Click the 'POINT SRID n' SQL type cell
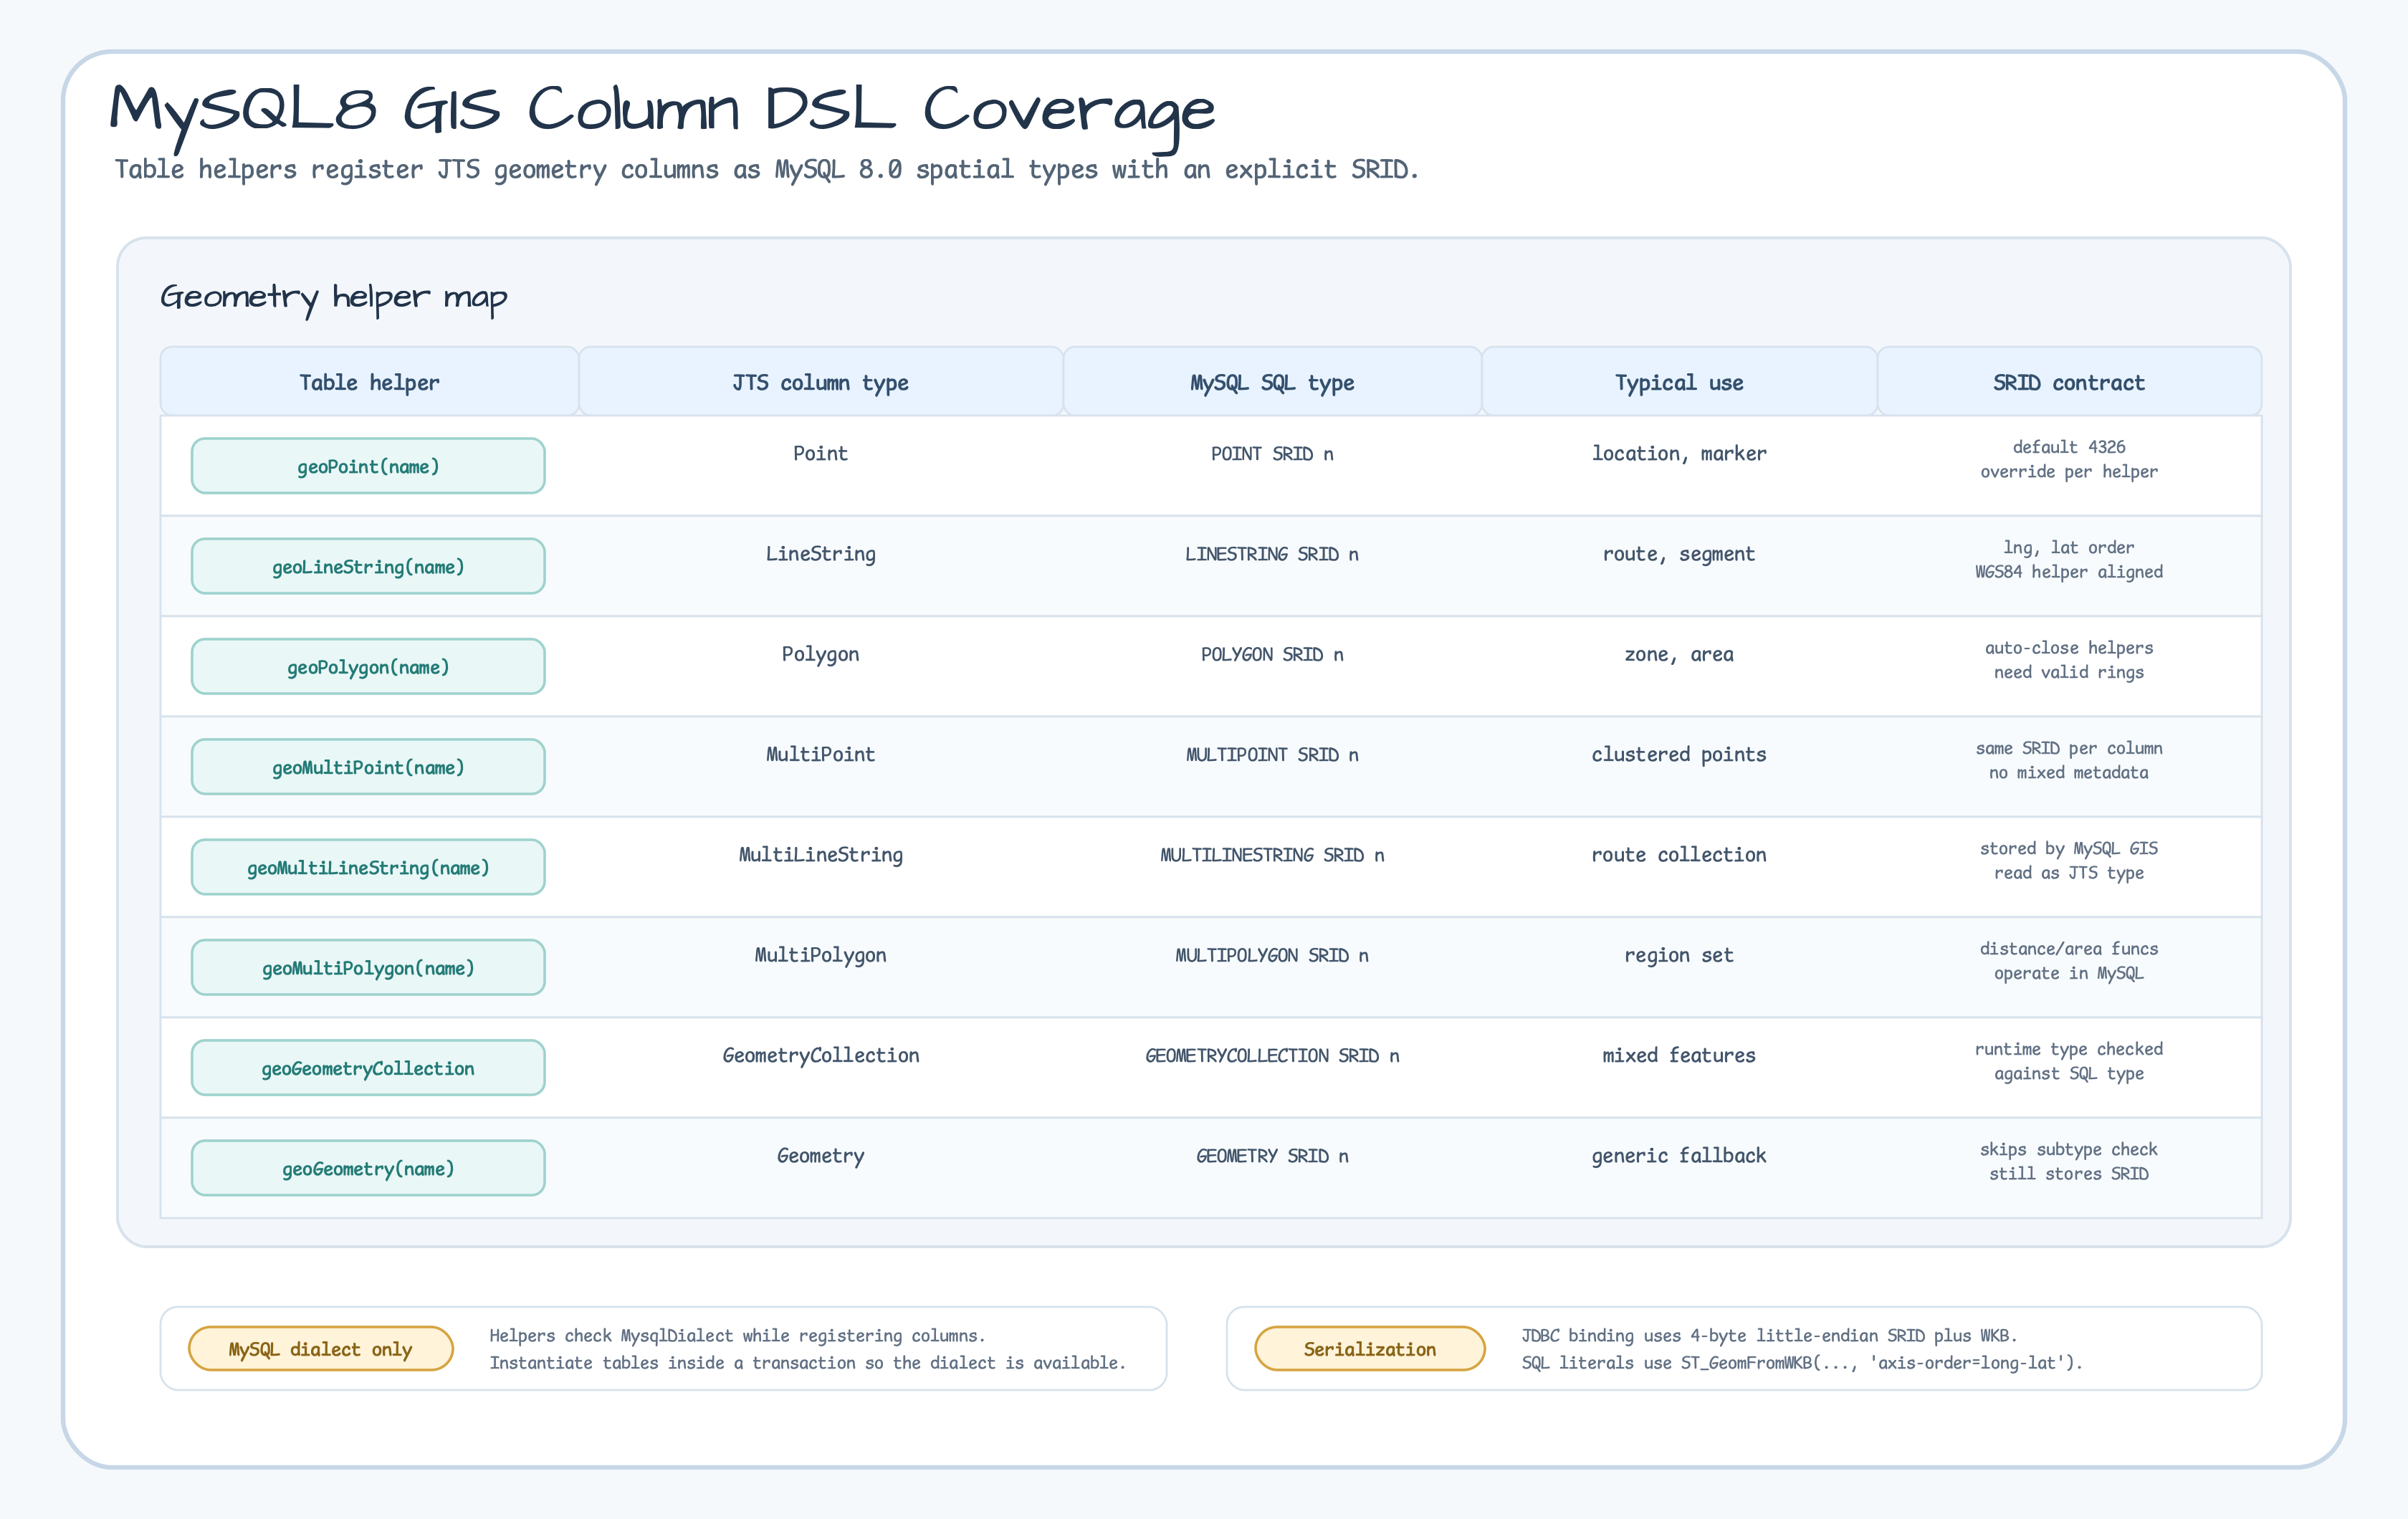 click(1272, 454)
